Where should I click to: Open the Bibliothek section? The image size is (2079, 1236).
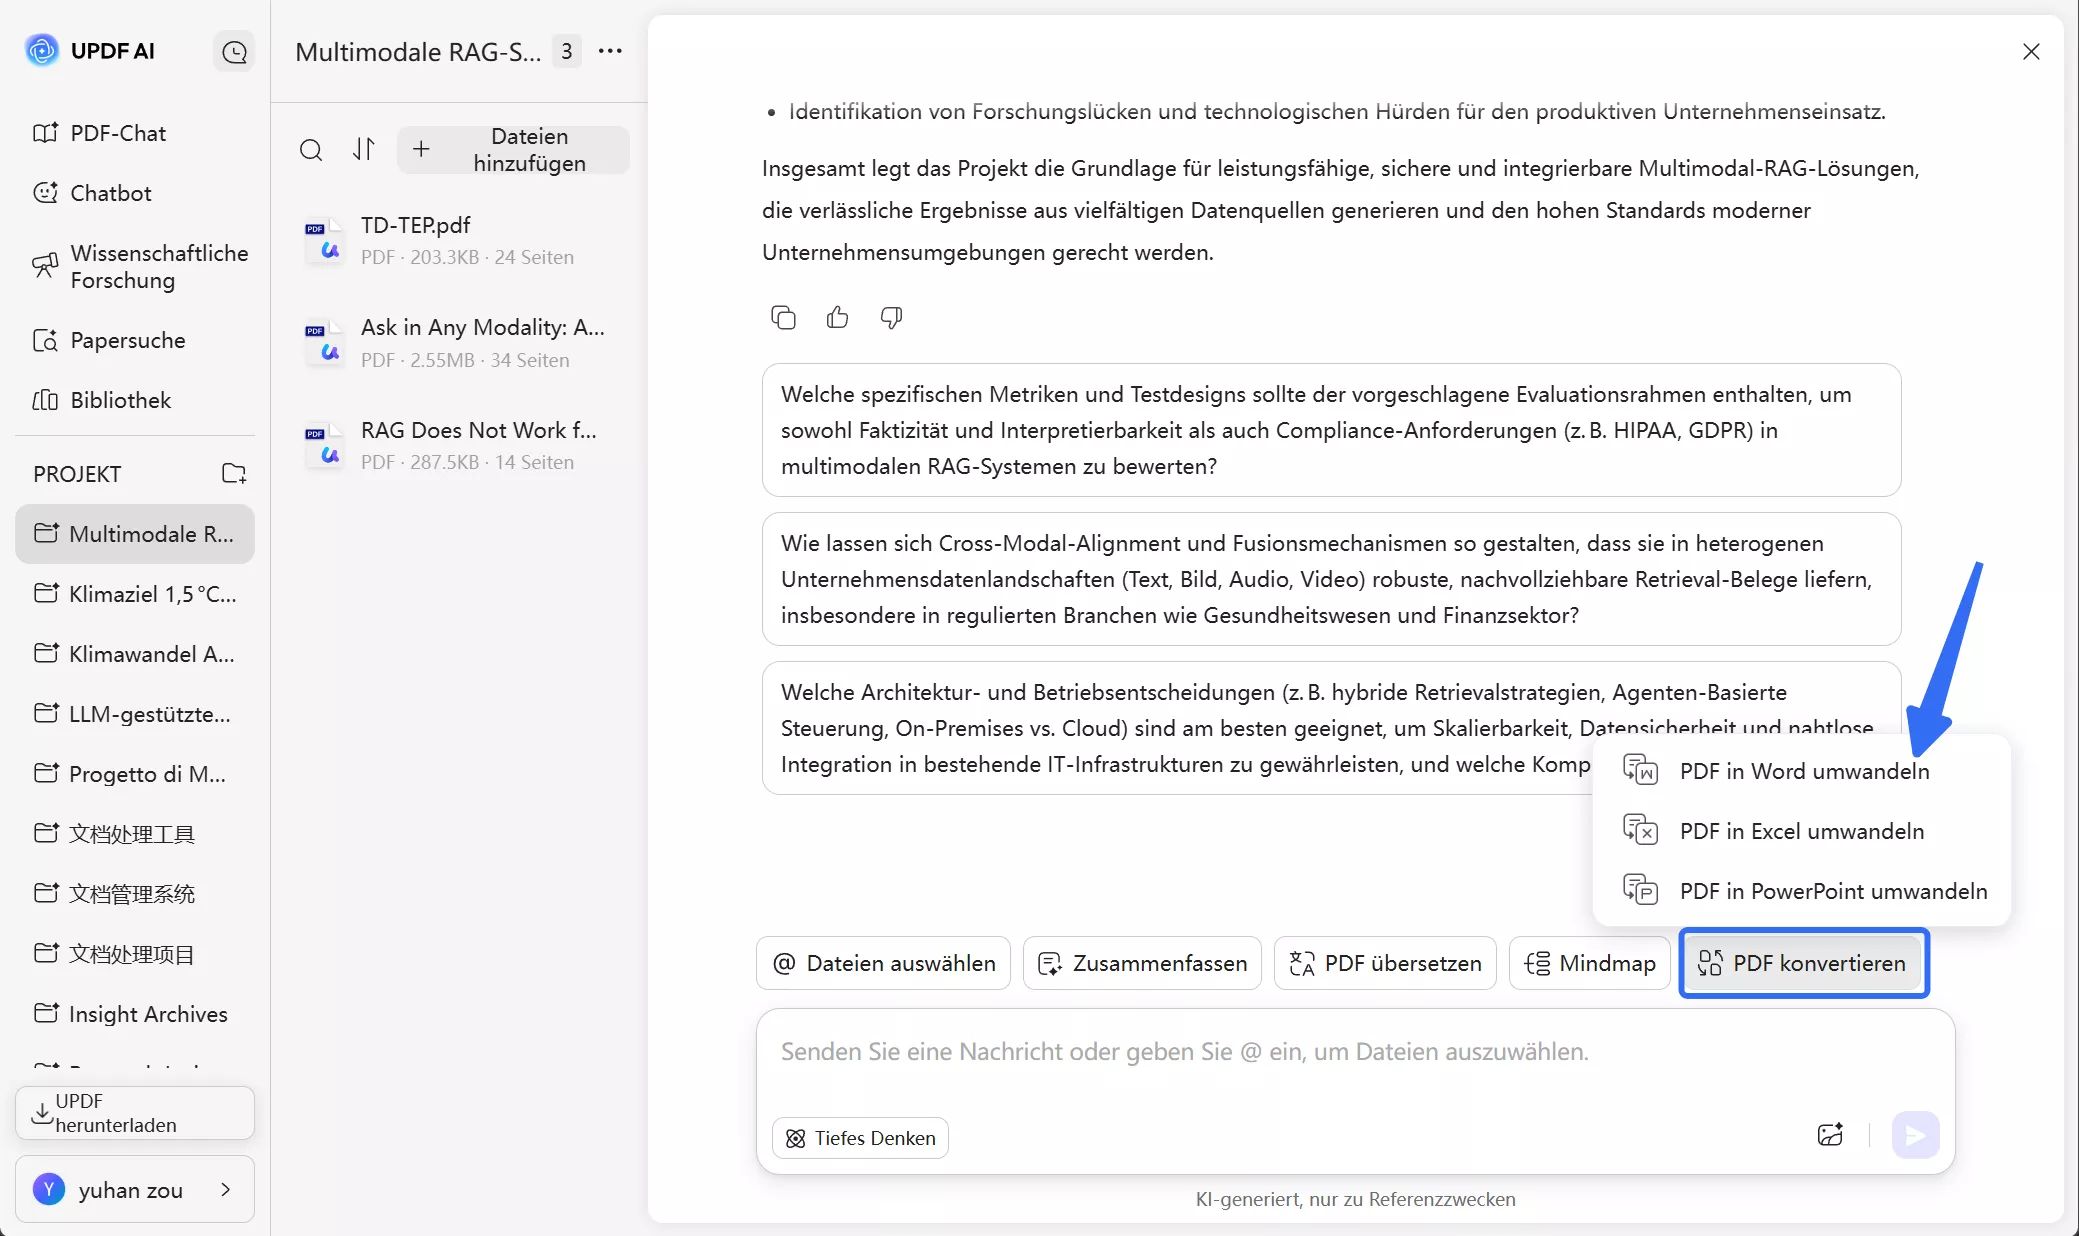click(120, 399)
